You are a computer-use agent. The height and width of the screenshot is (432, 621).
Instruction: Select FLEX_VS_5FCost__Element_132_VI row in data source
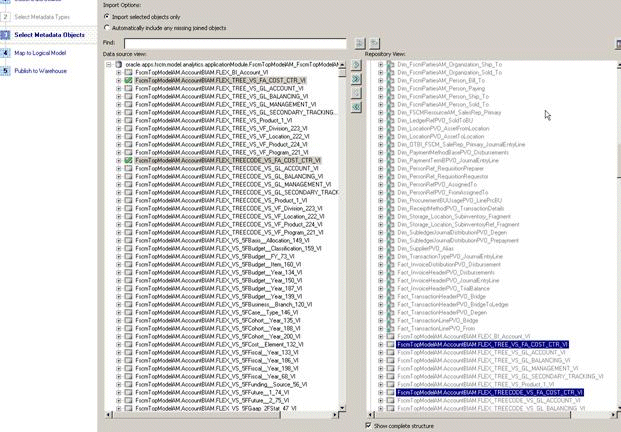pos(219,344)
